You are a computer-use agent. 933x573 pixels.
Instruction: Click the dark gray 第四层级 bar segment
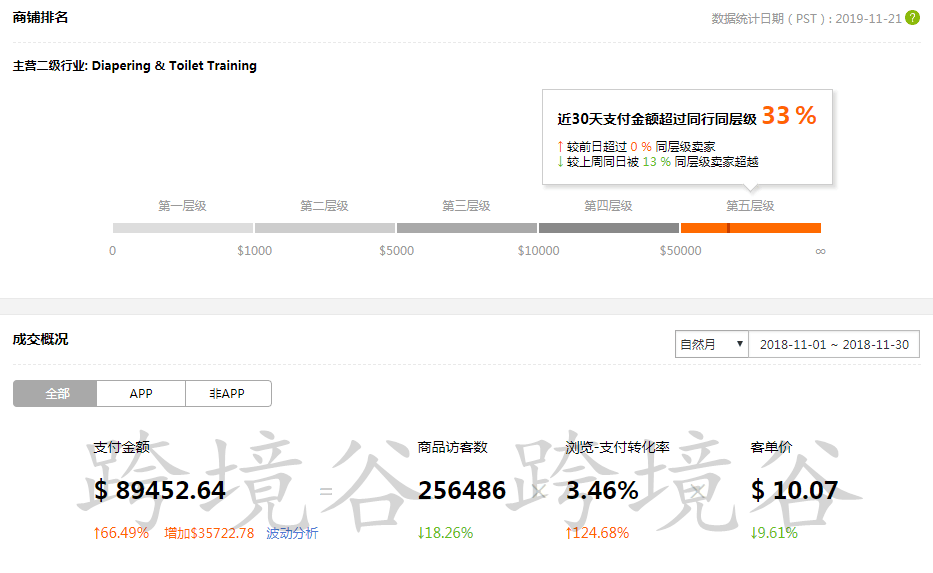[609, 228]
